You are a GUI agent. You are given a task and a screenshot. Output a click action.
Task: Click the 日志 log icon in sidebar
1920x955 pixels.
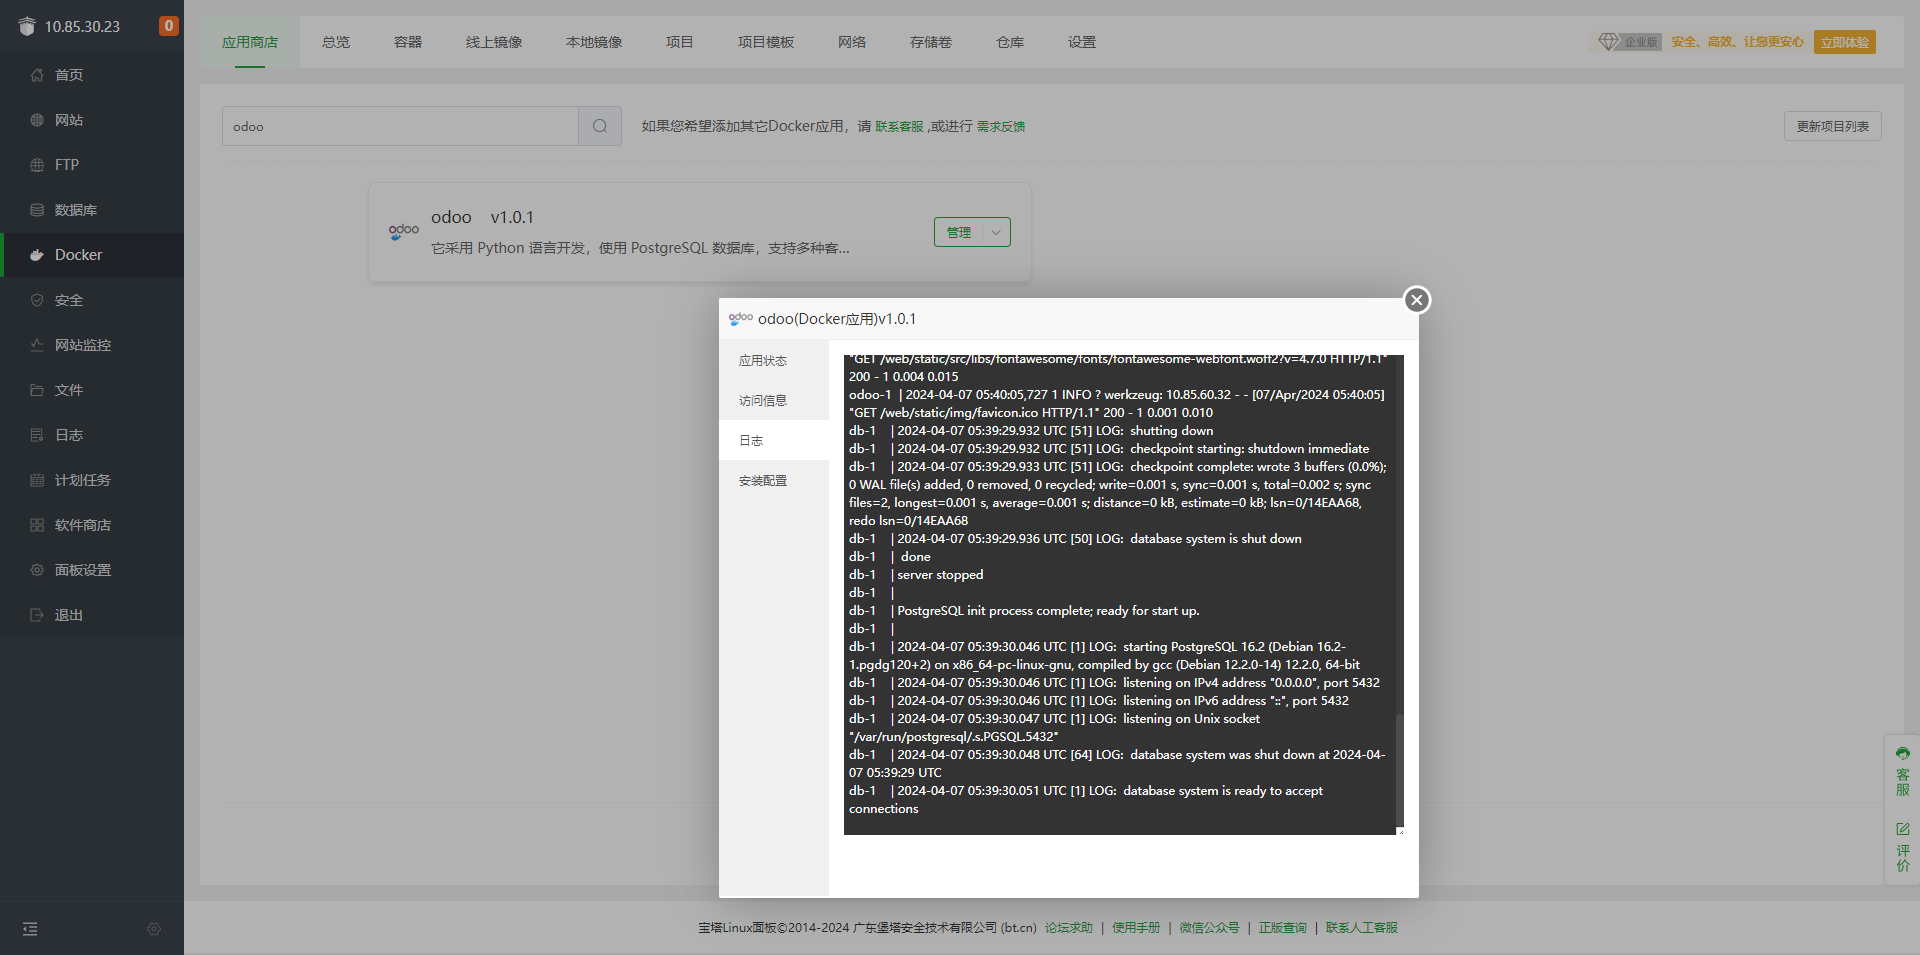coord(37,435)
